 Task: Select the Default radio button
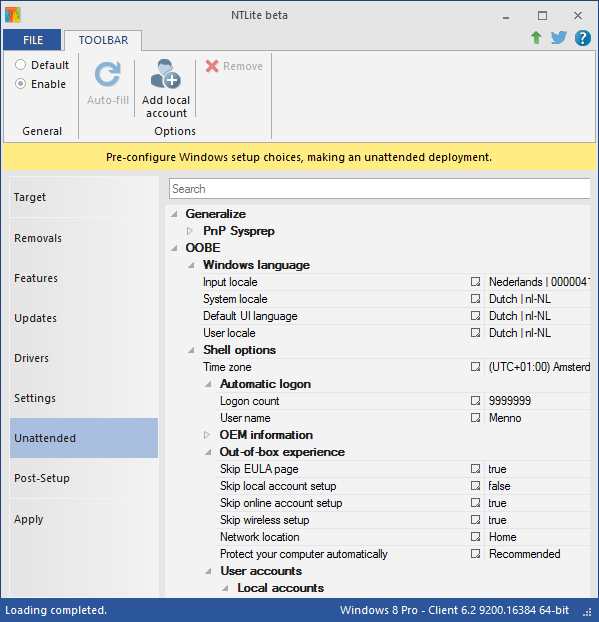click(20, 65)
